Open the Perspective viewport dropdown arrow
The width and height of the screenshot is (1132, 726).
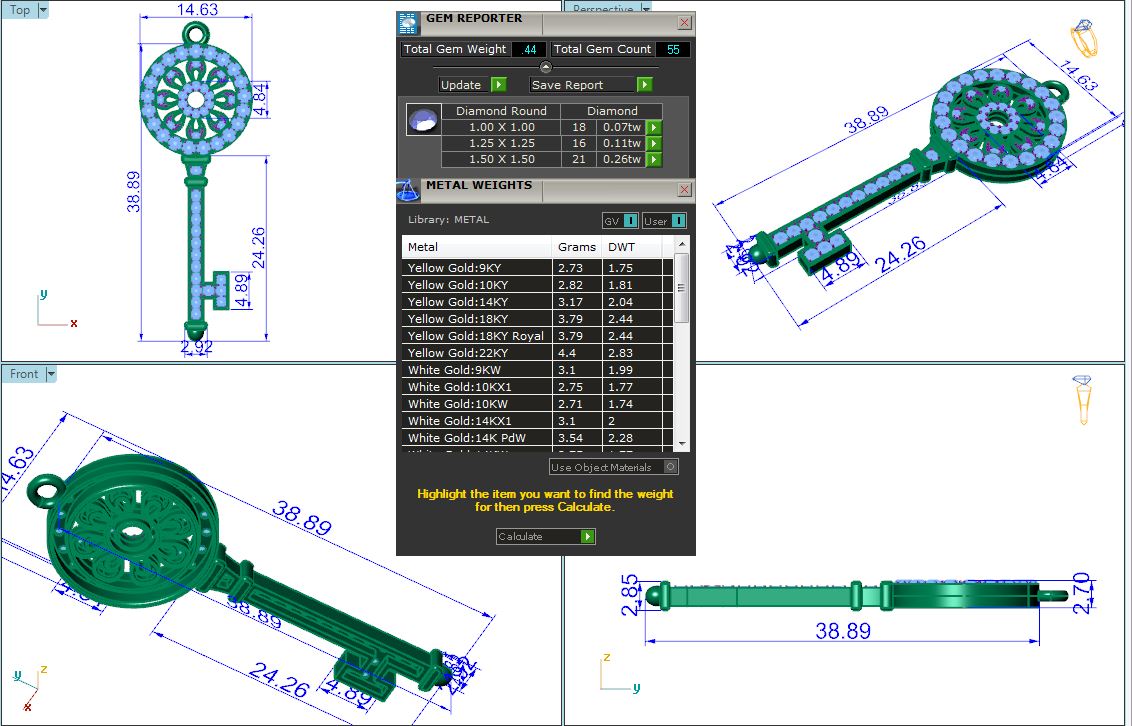[x=646, y=8]
